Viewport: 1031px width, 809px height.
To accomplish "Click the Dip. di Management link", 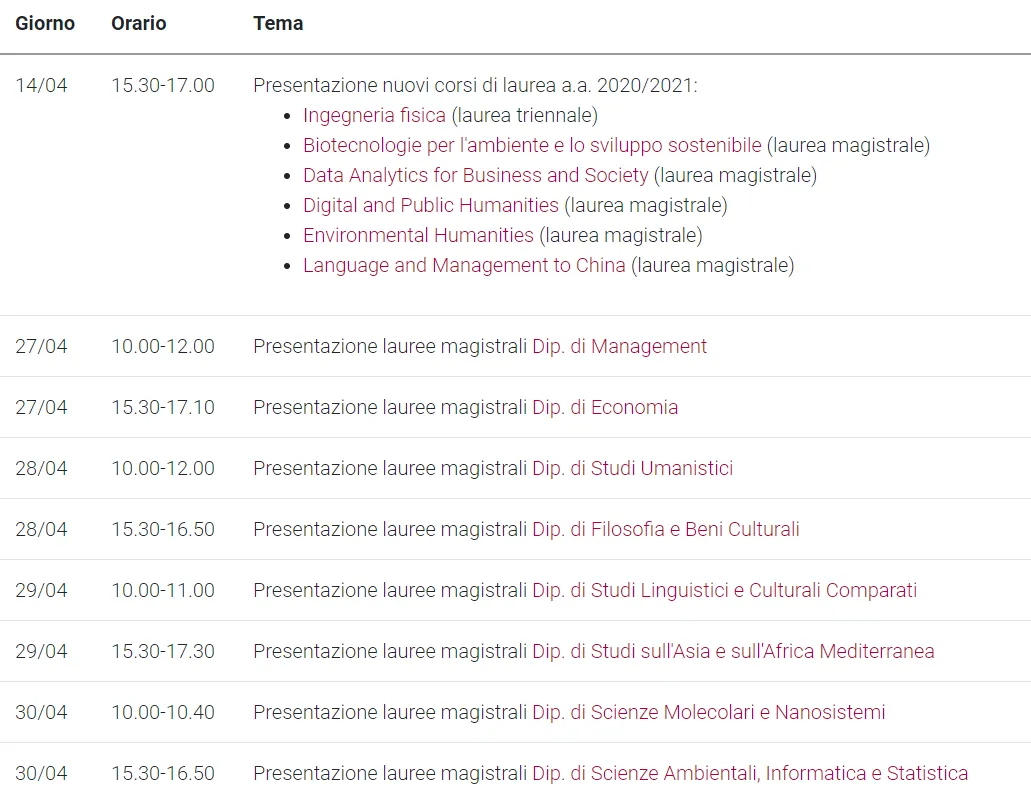I will 619,346.
